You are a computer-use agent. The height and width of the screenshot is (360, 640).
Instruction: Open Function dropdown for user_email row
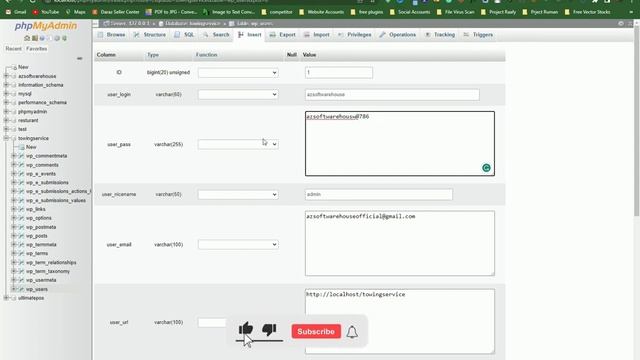(x=238, y=244)
